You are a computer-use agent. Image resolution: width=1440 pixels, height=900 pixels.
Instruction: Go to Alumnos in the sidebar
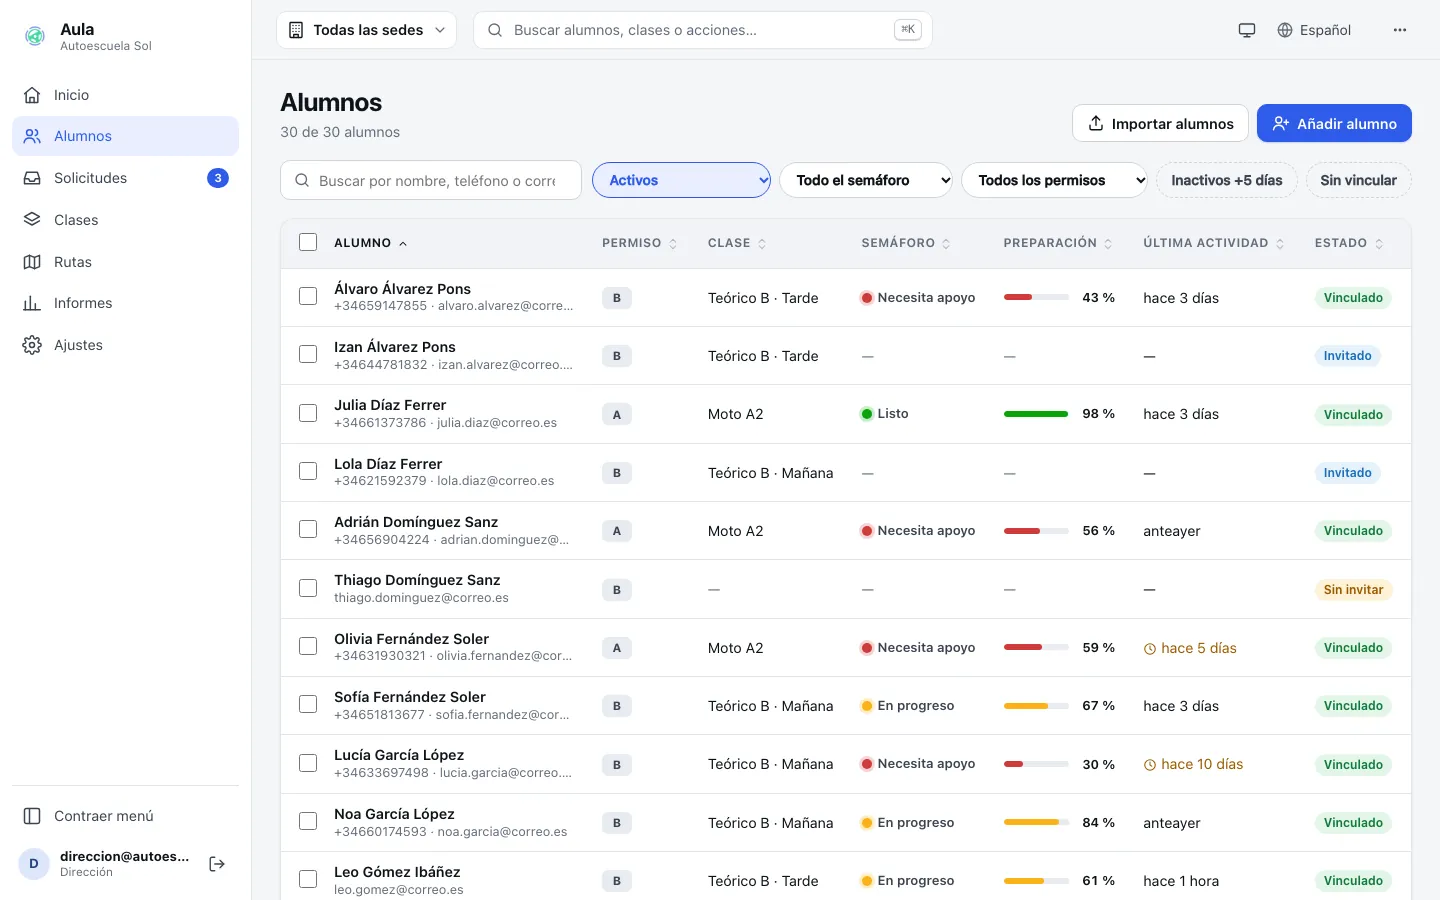point(125,136)
